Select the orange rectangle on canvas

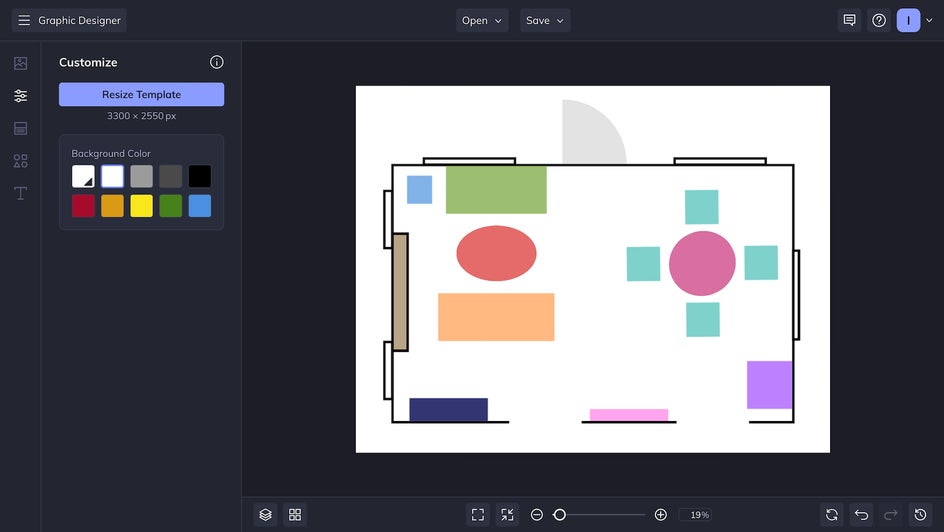(x=496, y=317)
